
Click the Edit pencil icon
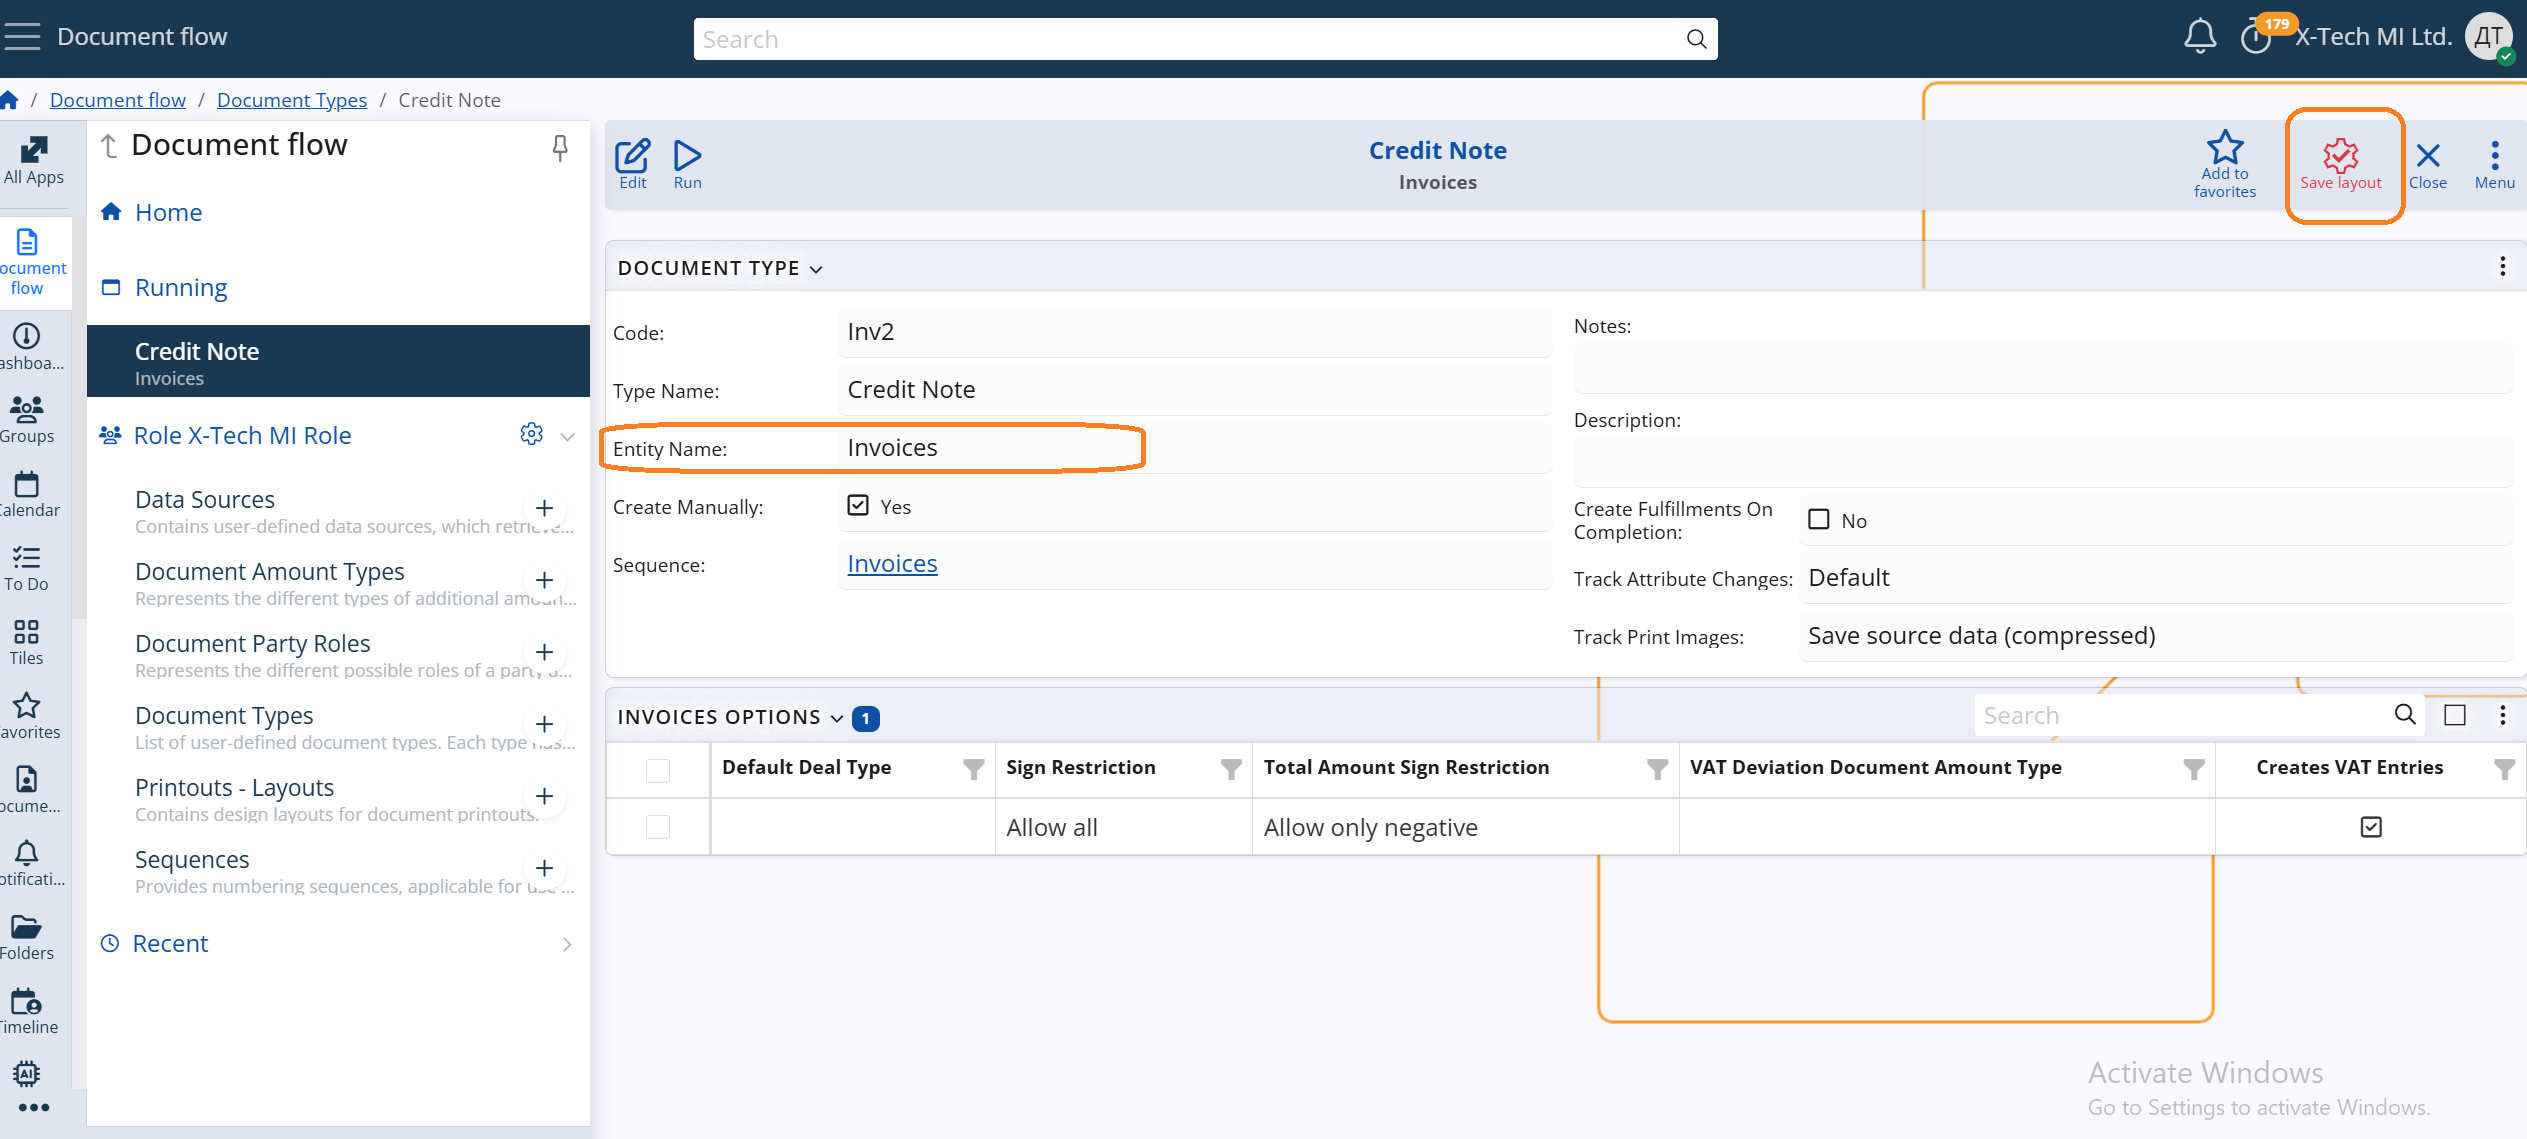633,164
